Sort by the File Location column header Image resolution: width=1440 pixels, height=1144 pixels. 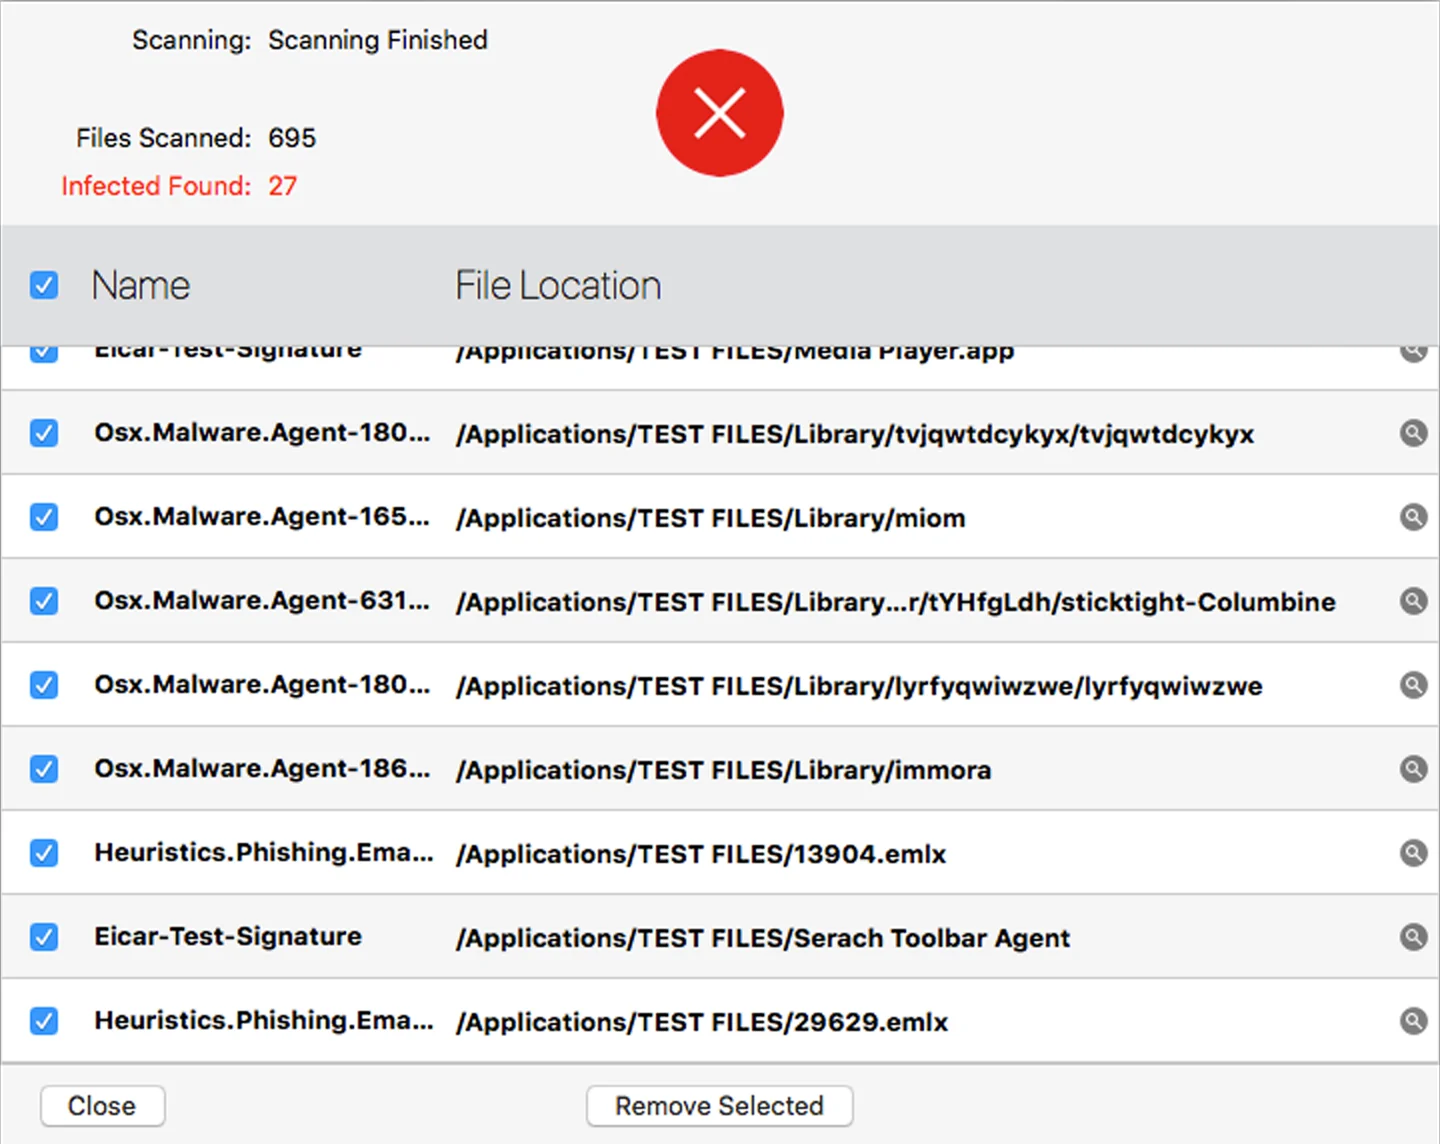click(558, 286)
